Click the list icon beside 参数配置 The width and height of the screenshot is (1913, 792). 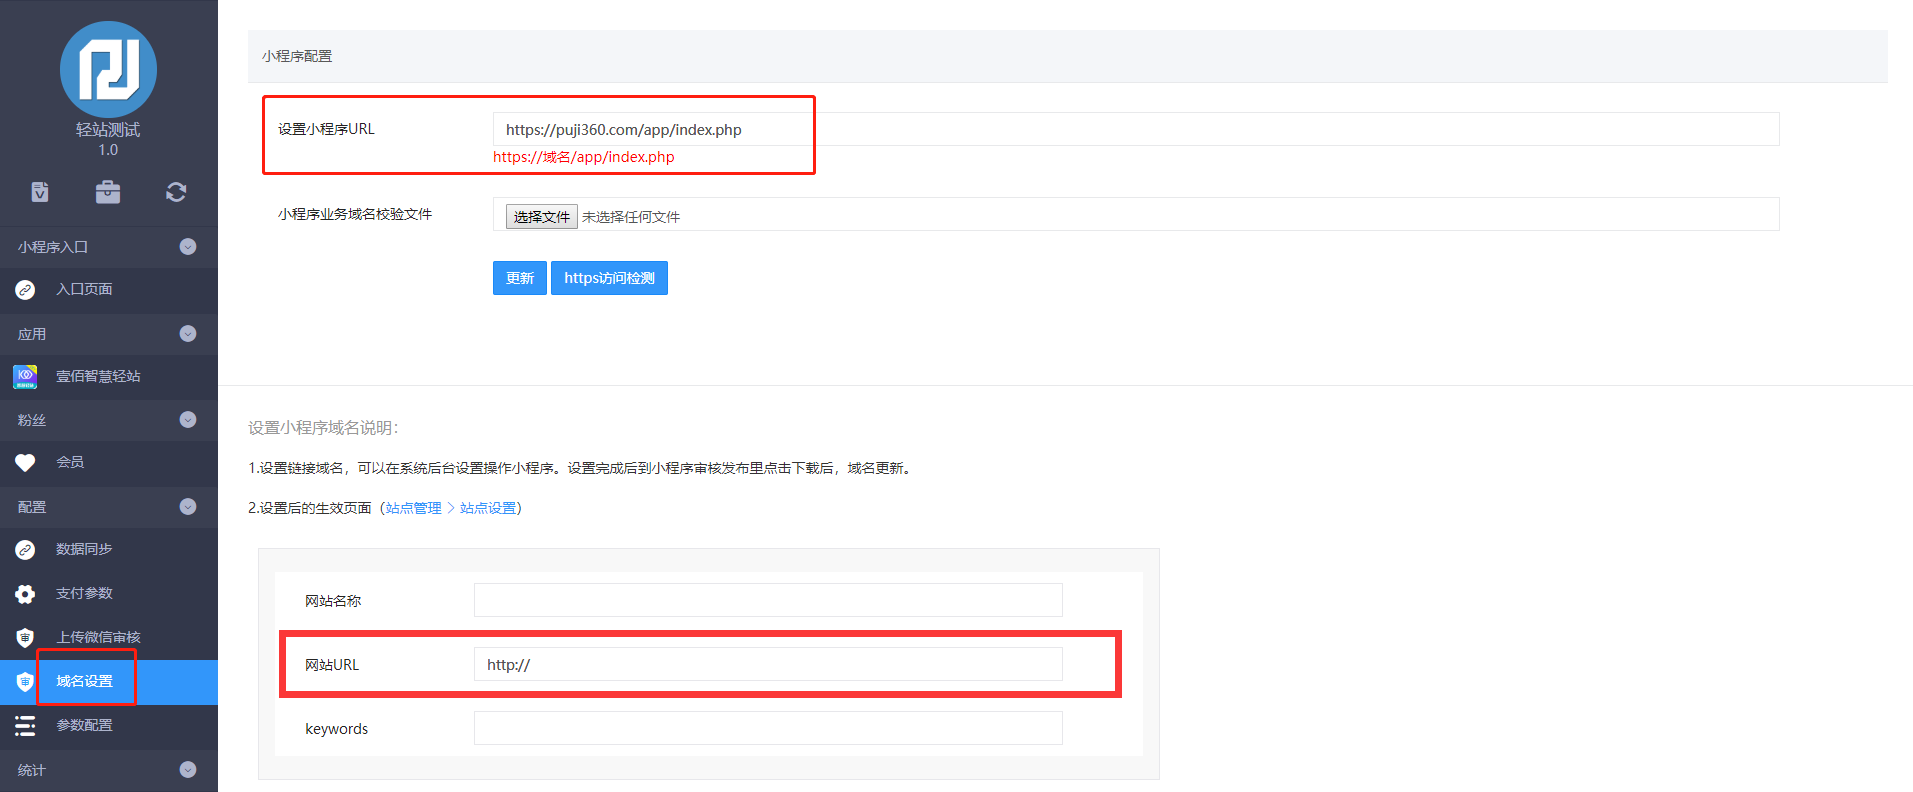pyautogui.click(x=25, y=726)
